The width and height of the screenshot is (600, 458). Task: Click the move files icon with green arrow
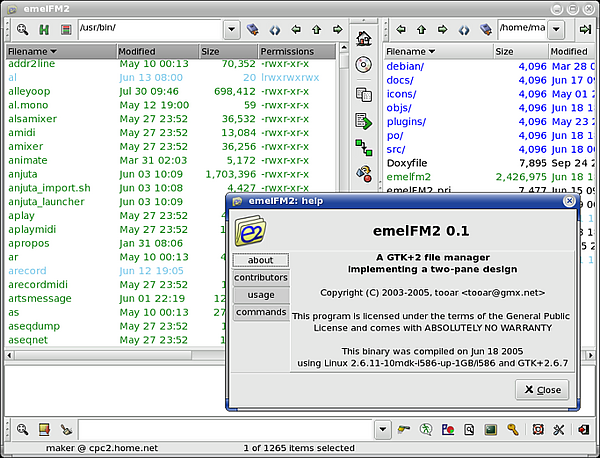(x=364, y=121)
